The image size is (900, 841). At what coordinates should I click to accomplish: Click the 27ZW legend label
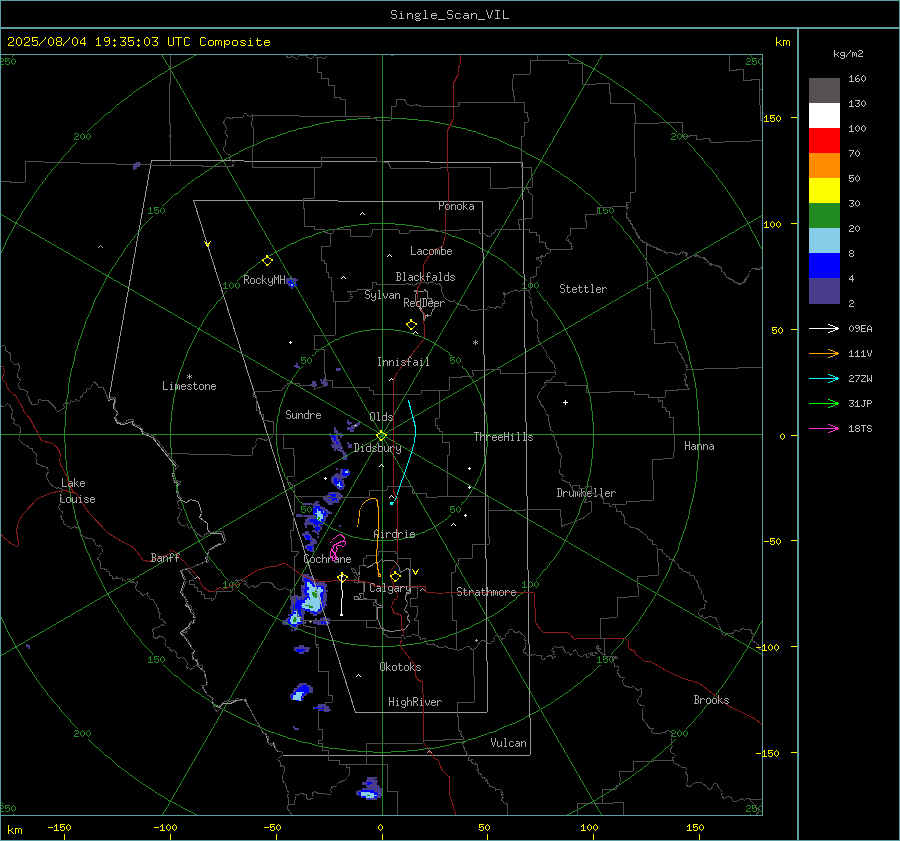[860, 378]
